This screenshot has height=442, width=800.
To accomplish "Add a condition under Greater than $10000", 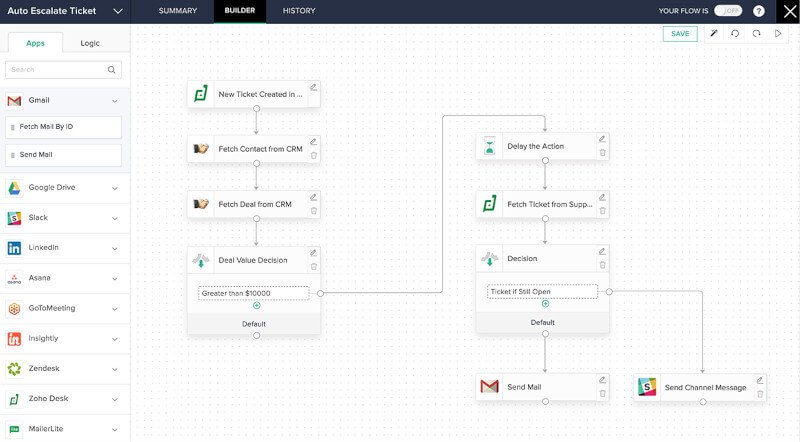I will 257,306.
